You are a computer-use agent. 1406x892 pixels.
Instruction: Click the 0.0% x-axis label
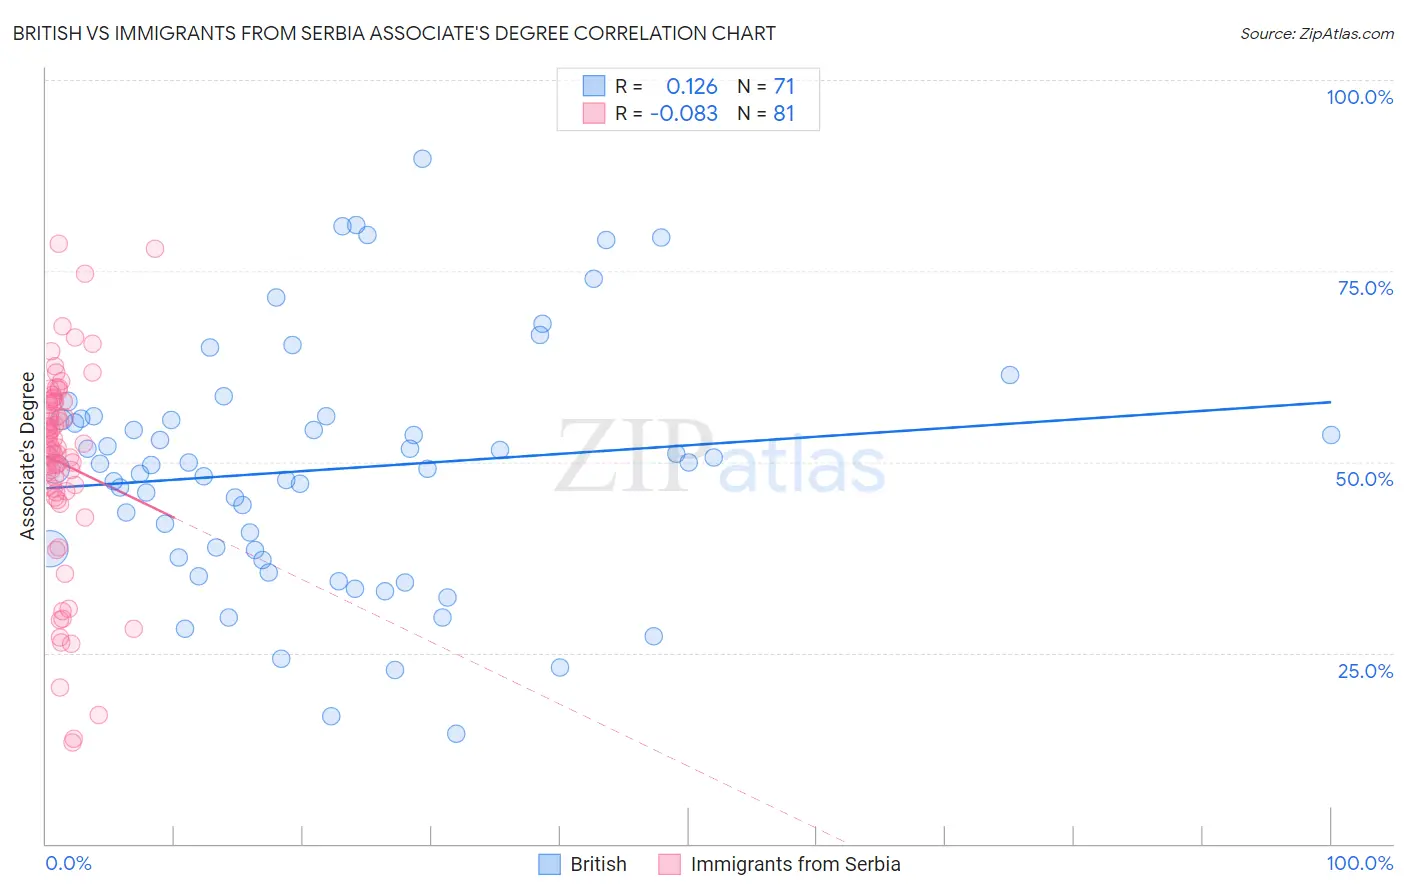click(68, 863)
